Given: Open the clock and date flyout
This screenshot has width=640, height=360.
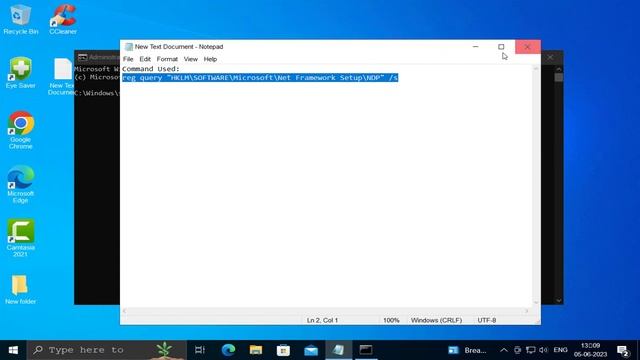Looking at the screenshot, I should pos(590,350).
